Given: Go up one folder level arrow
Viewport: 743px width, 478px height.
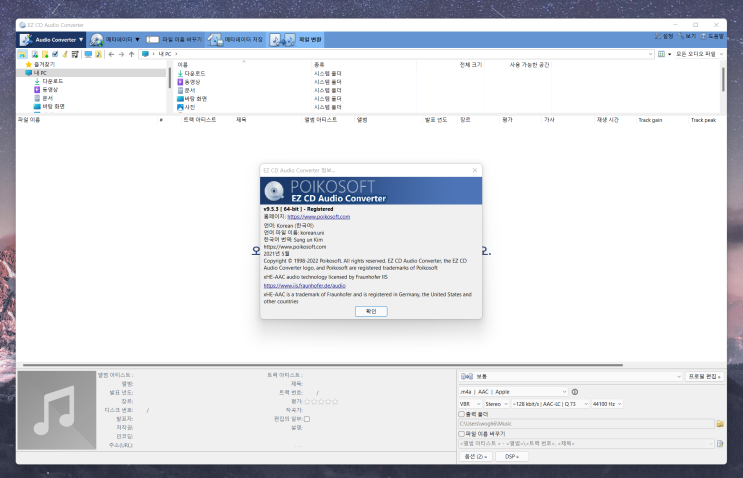Looking at the screenshot, I should 131,54.
